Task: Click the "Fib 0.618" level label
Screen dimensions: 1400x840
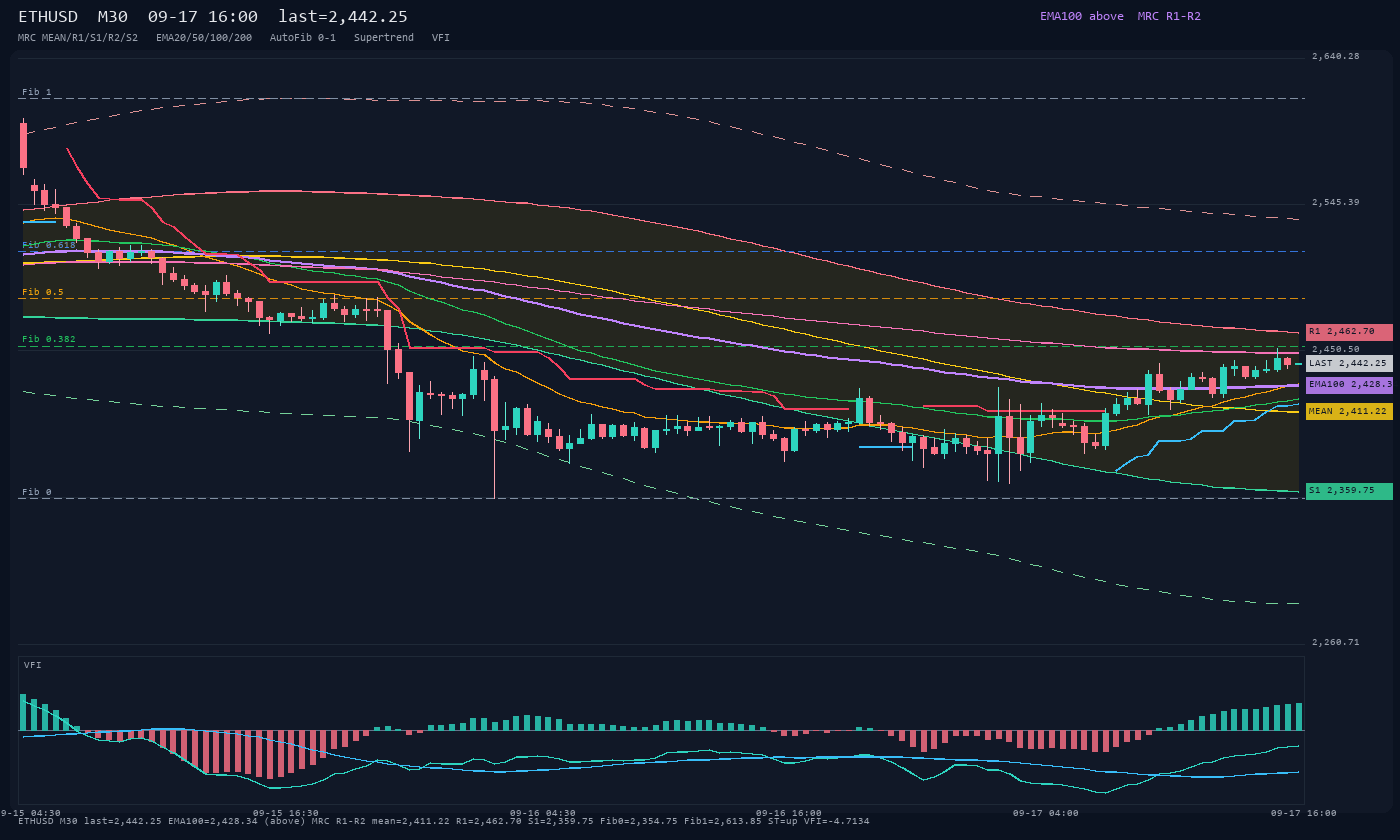Action: click(49, 245)
